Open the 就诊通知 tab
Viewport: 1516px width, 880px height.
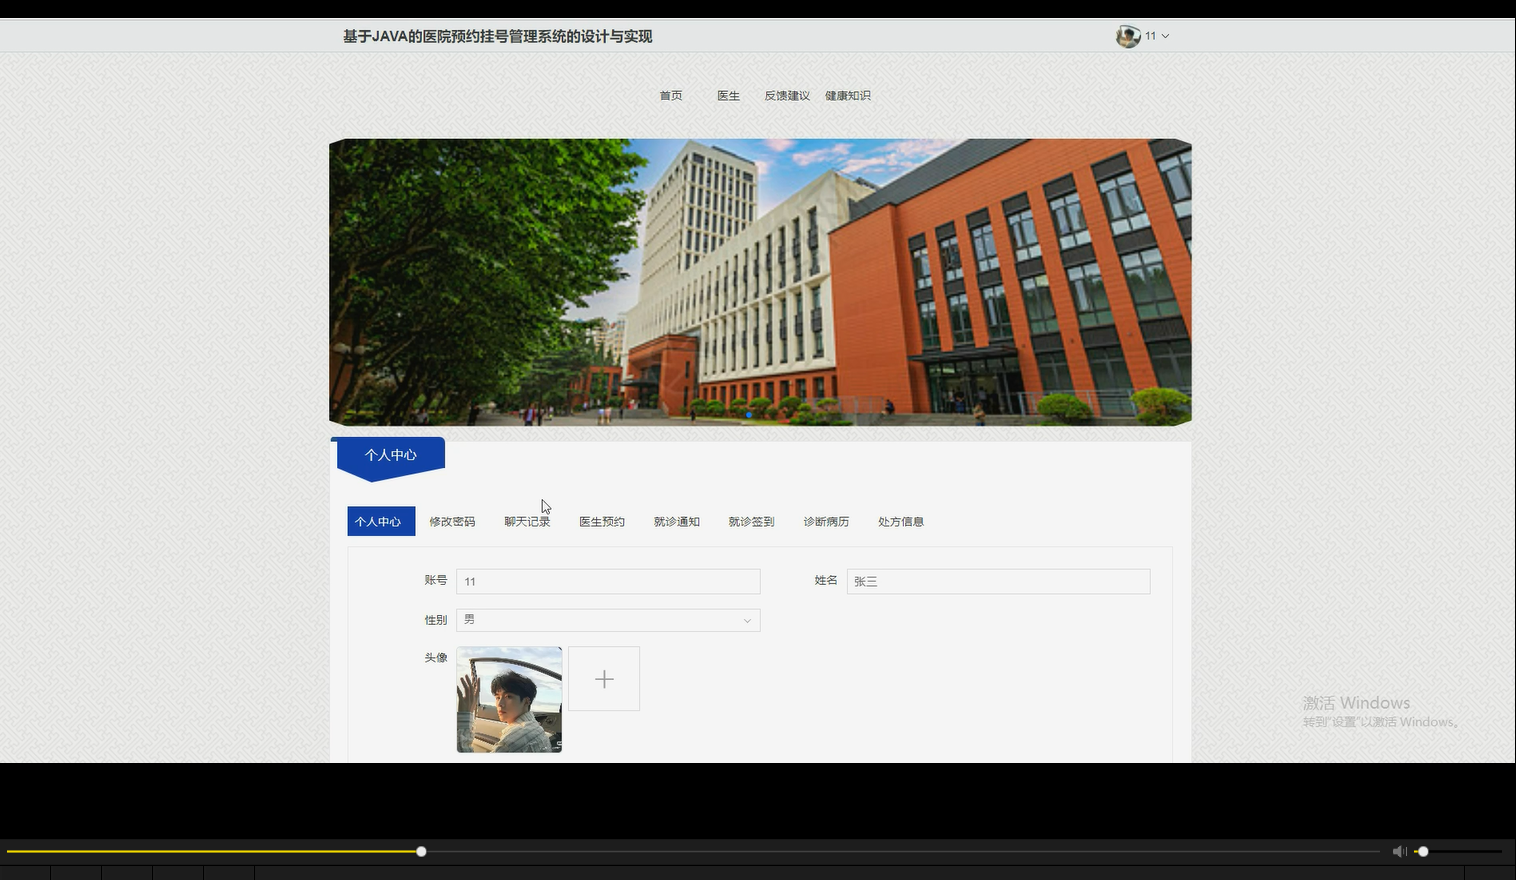coord(677,522)
